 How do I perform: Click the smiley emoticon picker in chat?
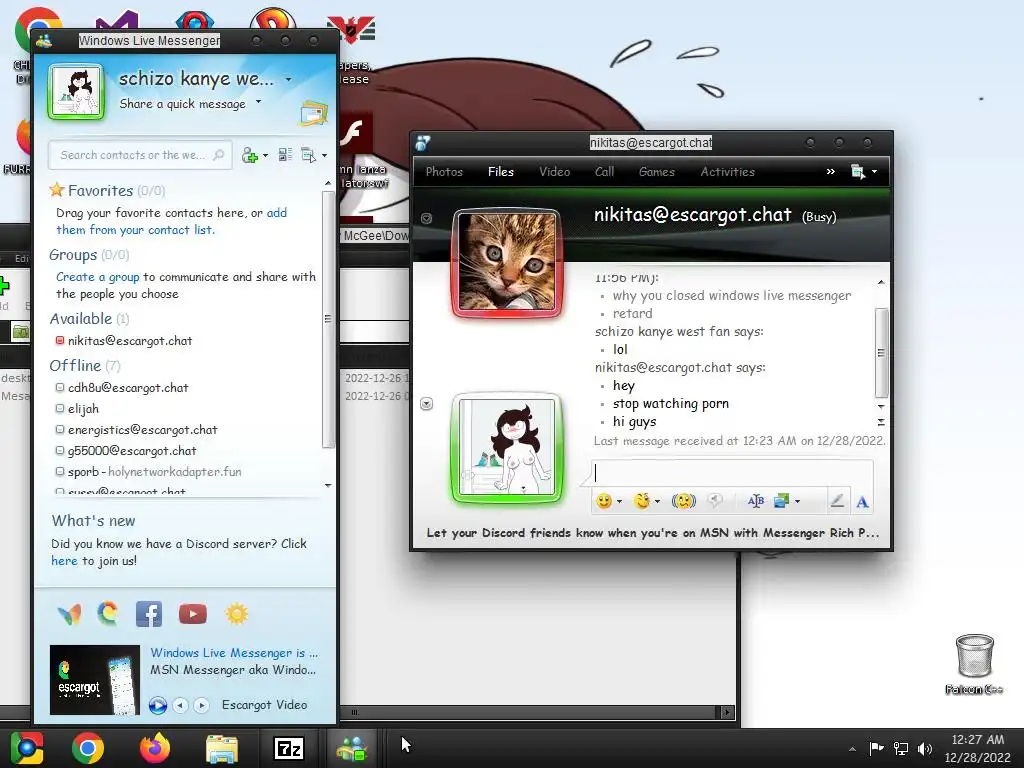point(604,501)
